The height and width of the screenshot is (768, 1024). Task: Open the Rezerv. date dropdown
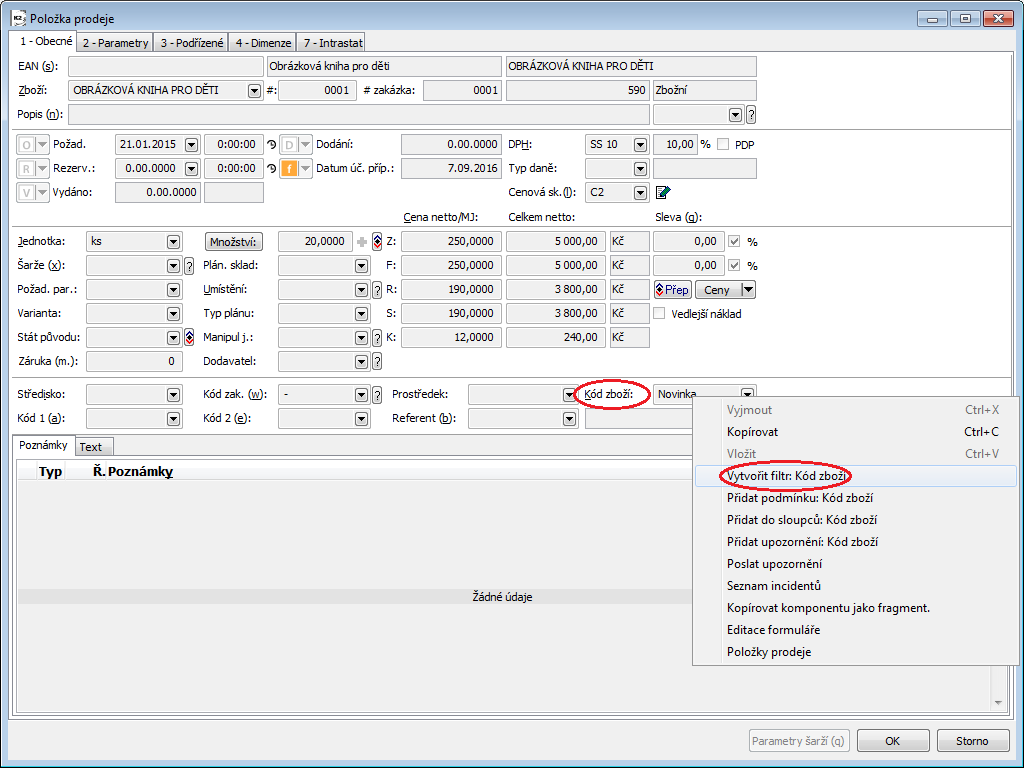pos(191,168)
